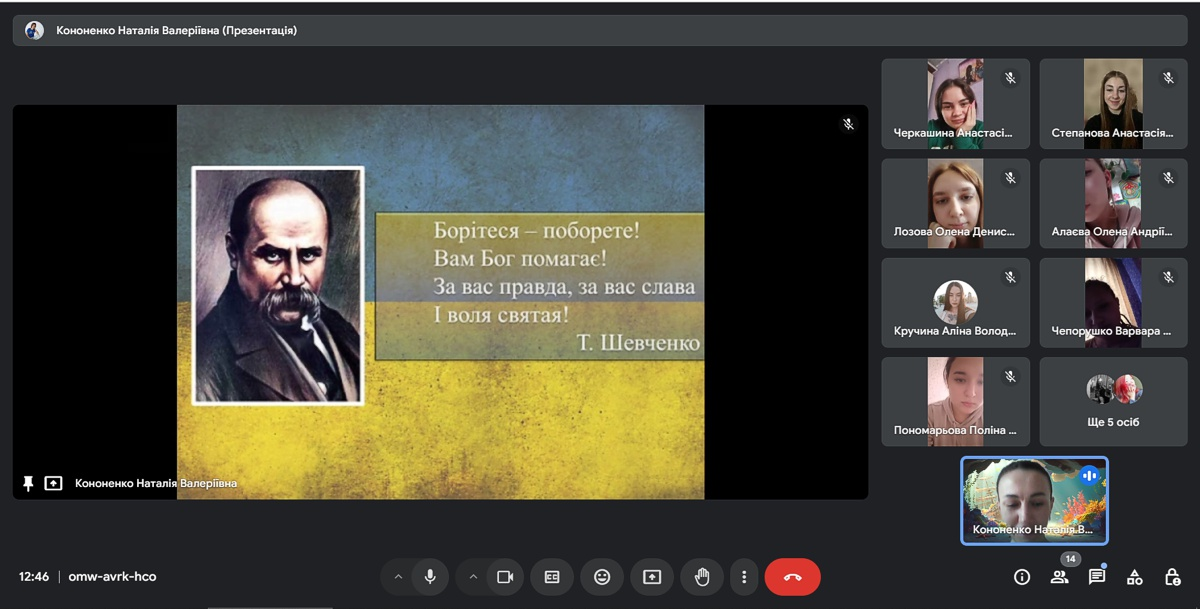
Task: Click mic-off icon on Алаєва Олена's tile
Action: point(1168,177)
